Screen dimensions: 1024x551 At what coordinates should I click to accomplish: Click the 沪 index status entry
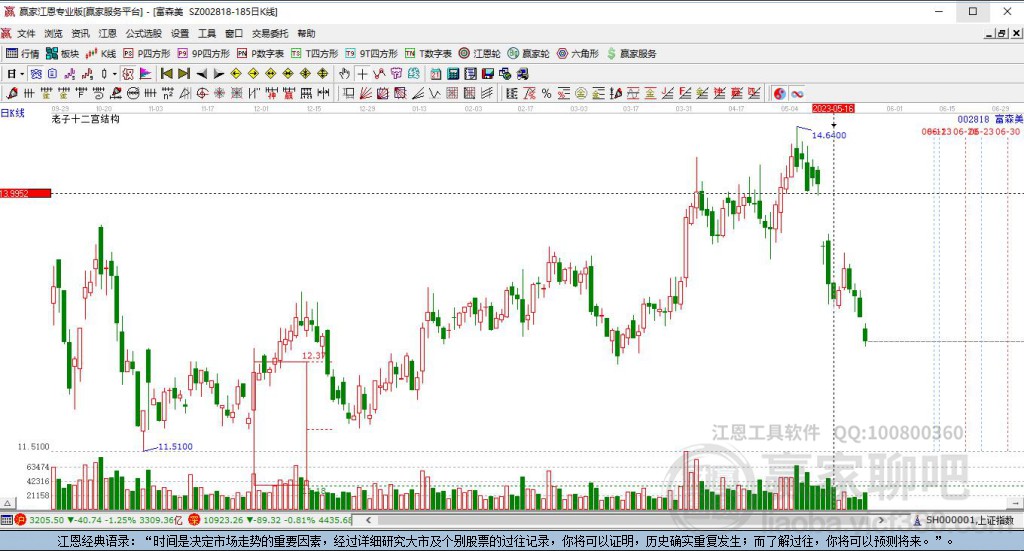point(99,520)
